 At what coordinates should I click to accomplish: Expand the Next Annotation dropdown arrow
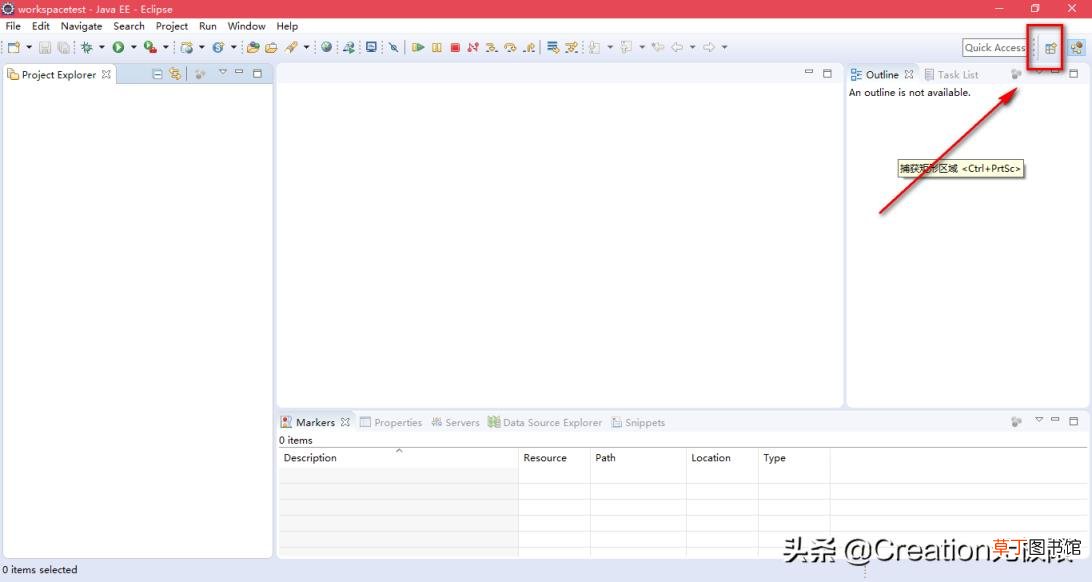tap(610, 47)
